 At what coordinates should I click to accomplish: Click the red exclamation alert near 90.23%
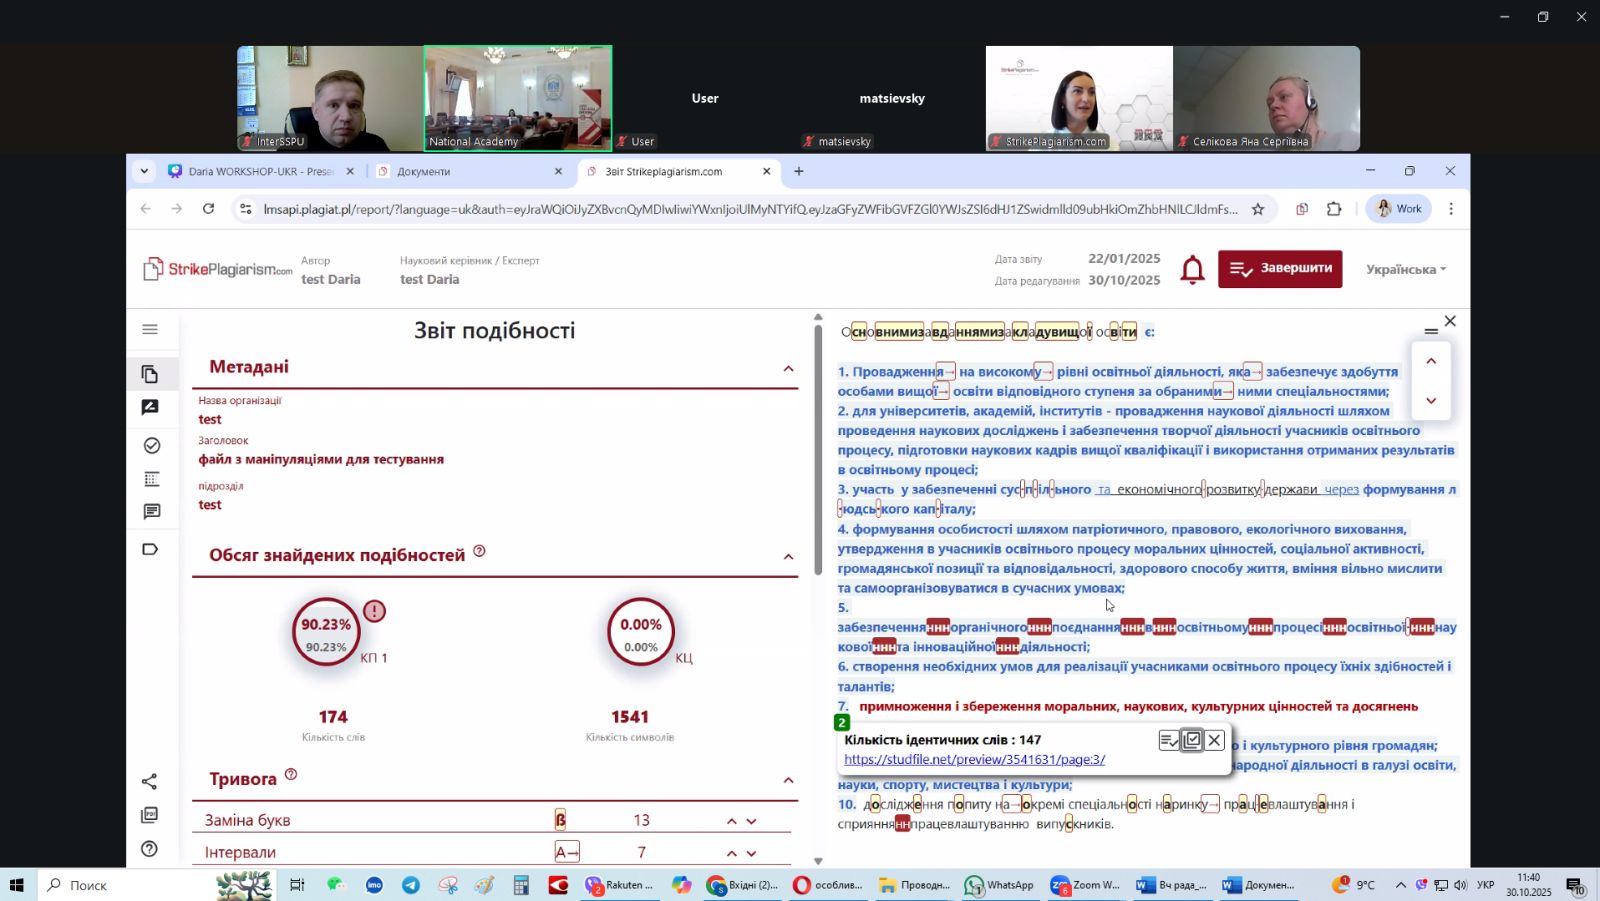[x=374, y=611]
